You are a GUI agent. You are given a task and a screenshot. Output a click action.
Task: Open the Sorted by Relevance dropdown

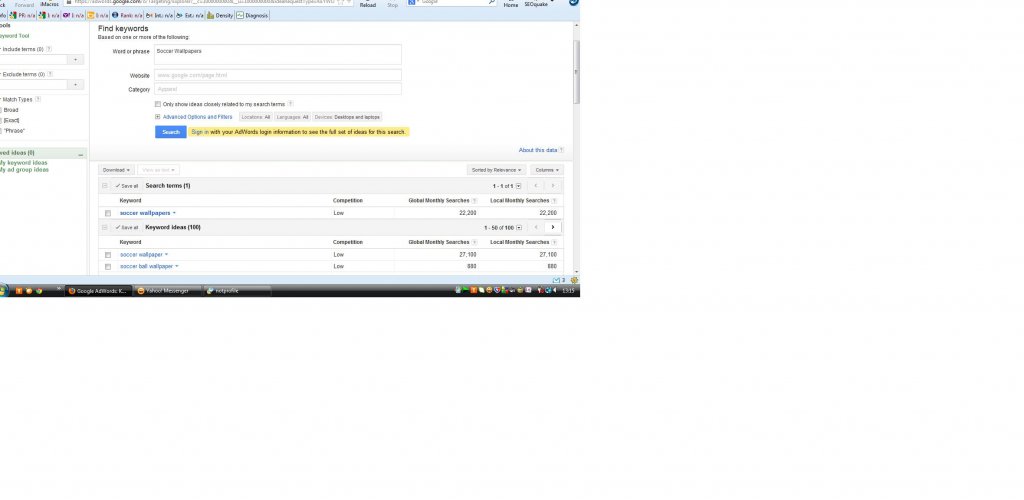(496, 170)
